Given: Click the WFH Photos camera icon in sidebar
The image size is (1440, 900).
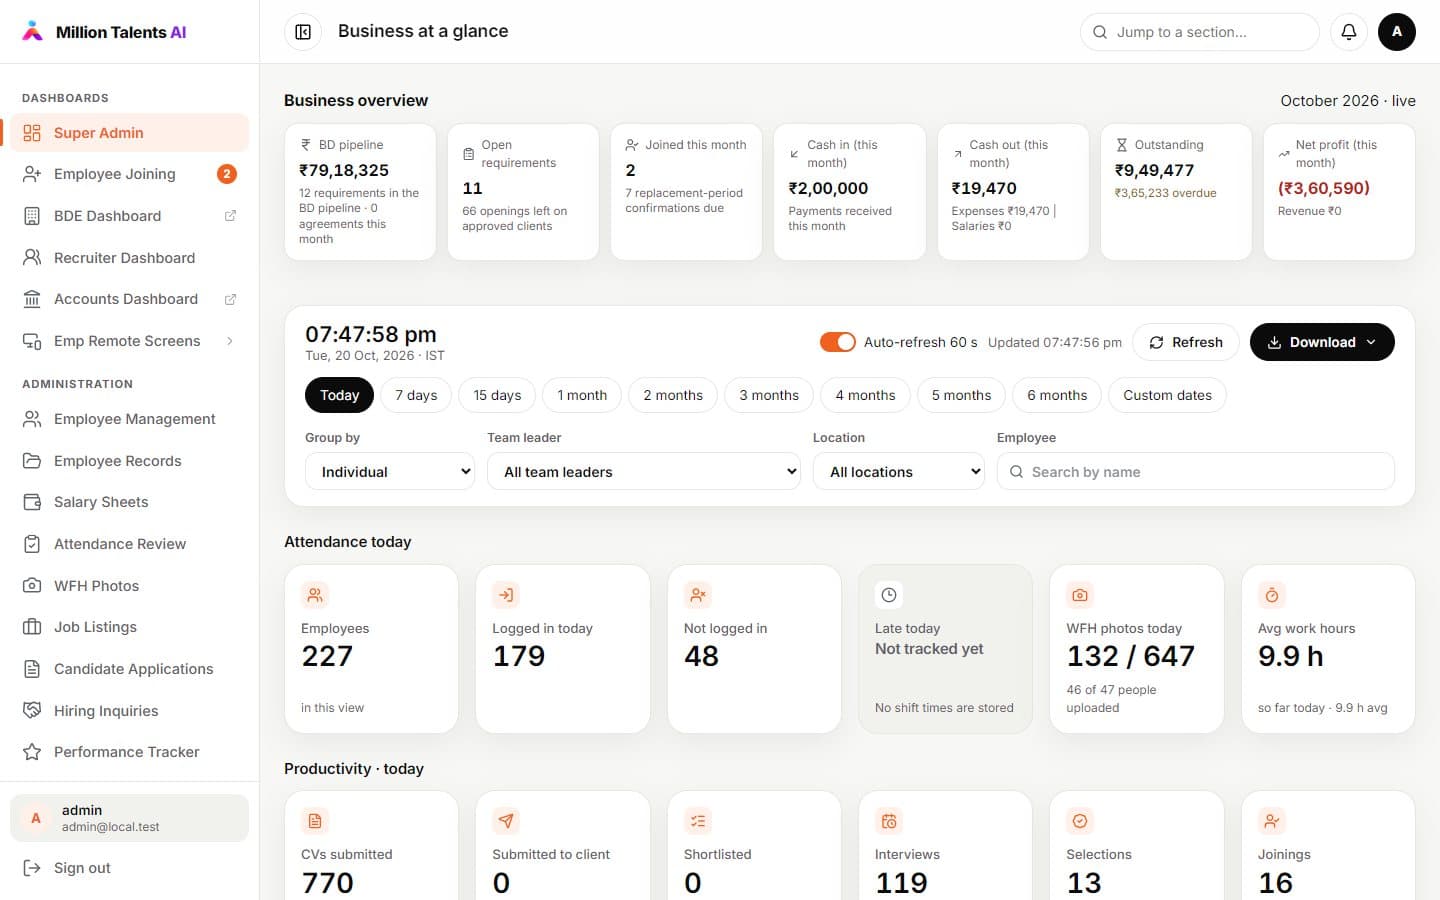Looking at the screenshot, I should coord(32,586).
